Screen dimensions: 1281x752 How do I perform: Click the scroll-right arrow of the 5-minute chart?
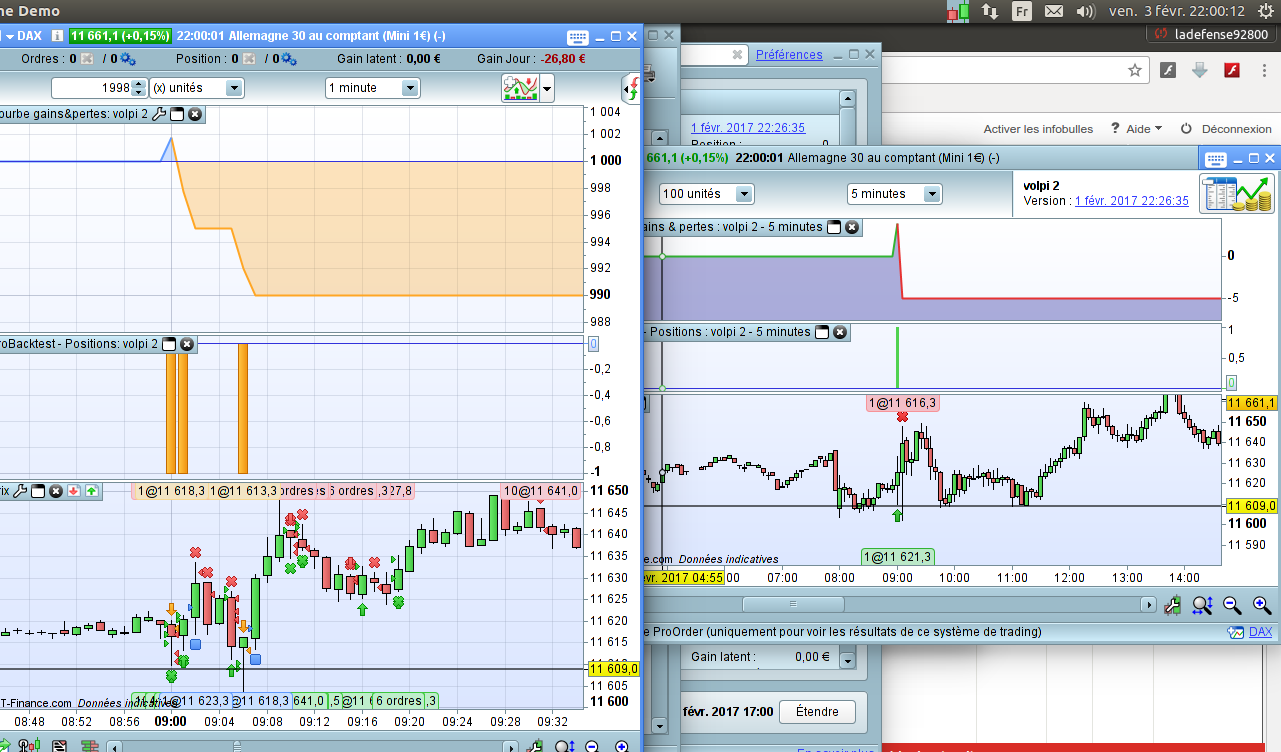(1149, 604)
